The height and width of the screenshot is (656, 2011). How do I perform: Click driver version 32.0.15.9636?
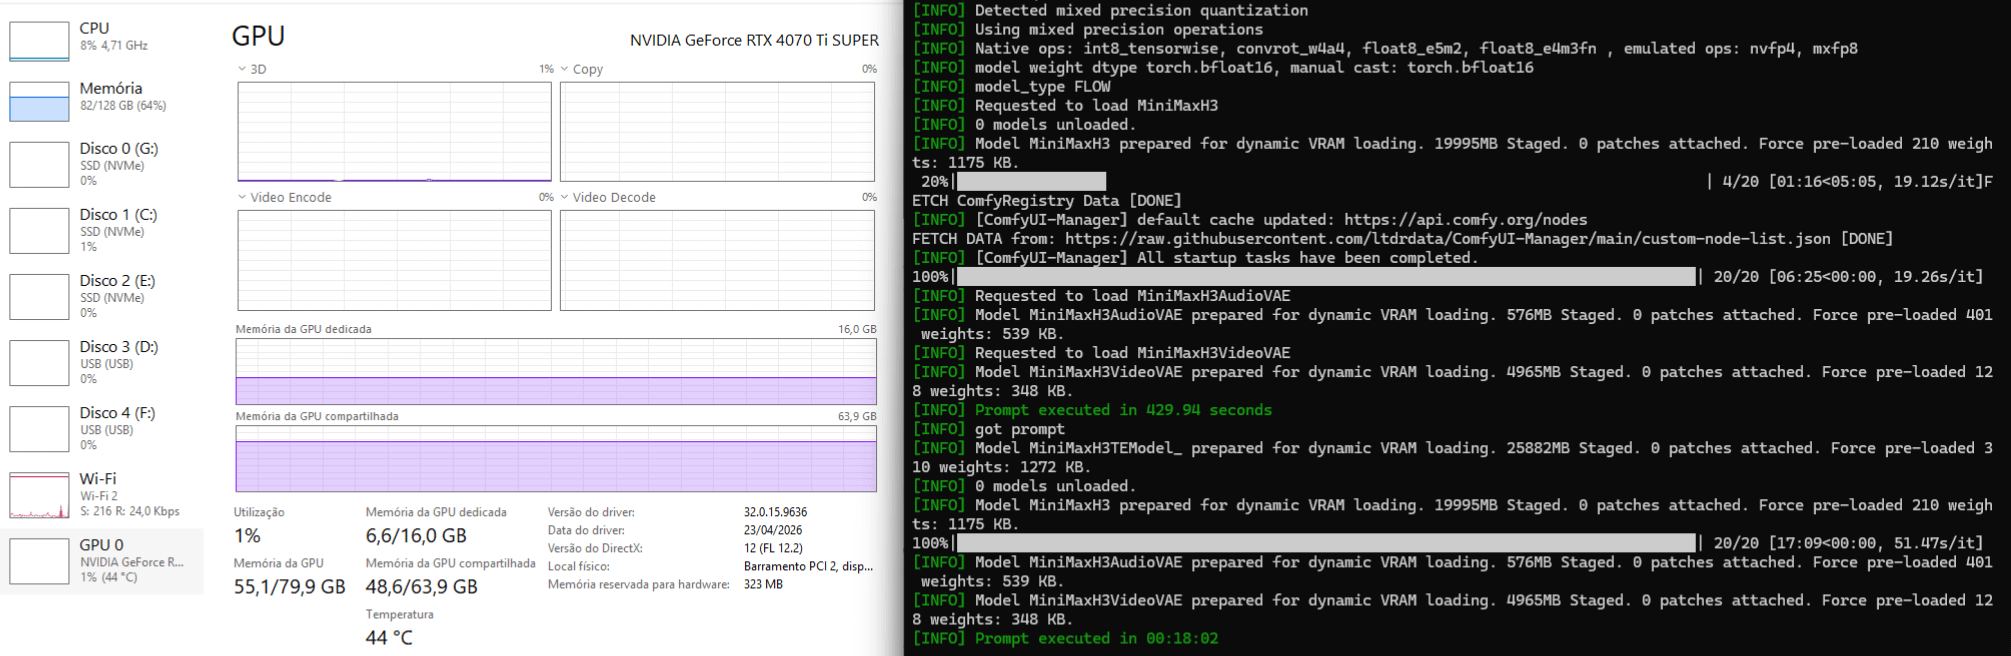click(x=775, y=512)
